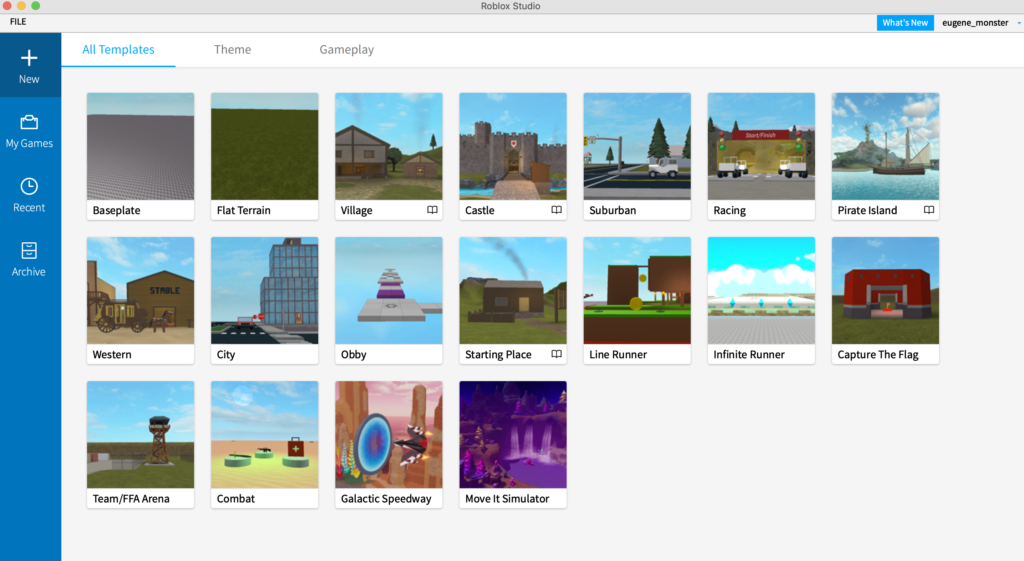
Task: Select the Infinite Runner template thumbnail
Action: 761,291
